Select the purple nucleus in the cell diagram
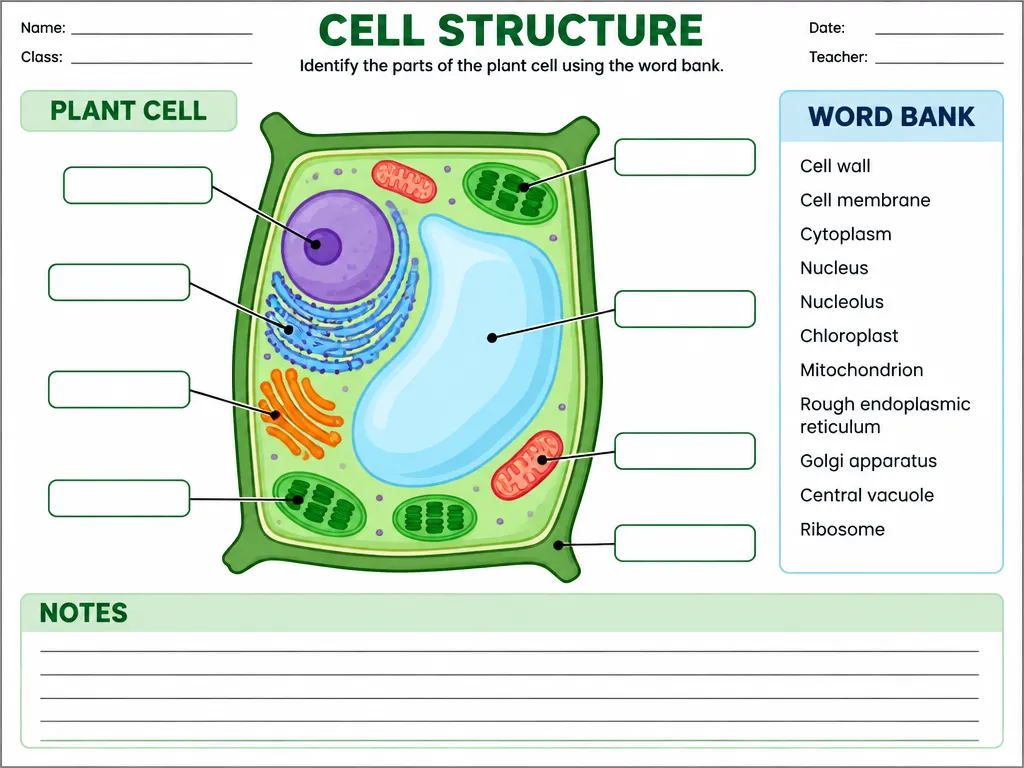Viewport: 1024px width, 768px height. pos(338,246)
